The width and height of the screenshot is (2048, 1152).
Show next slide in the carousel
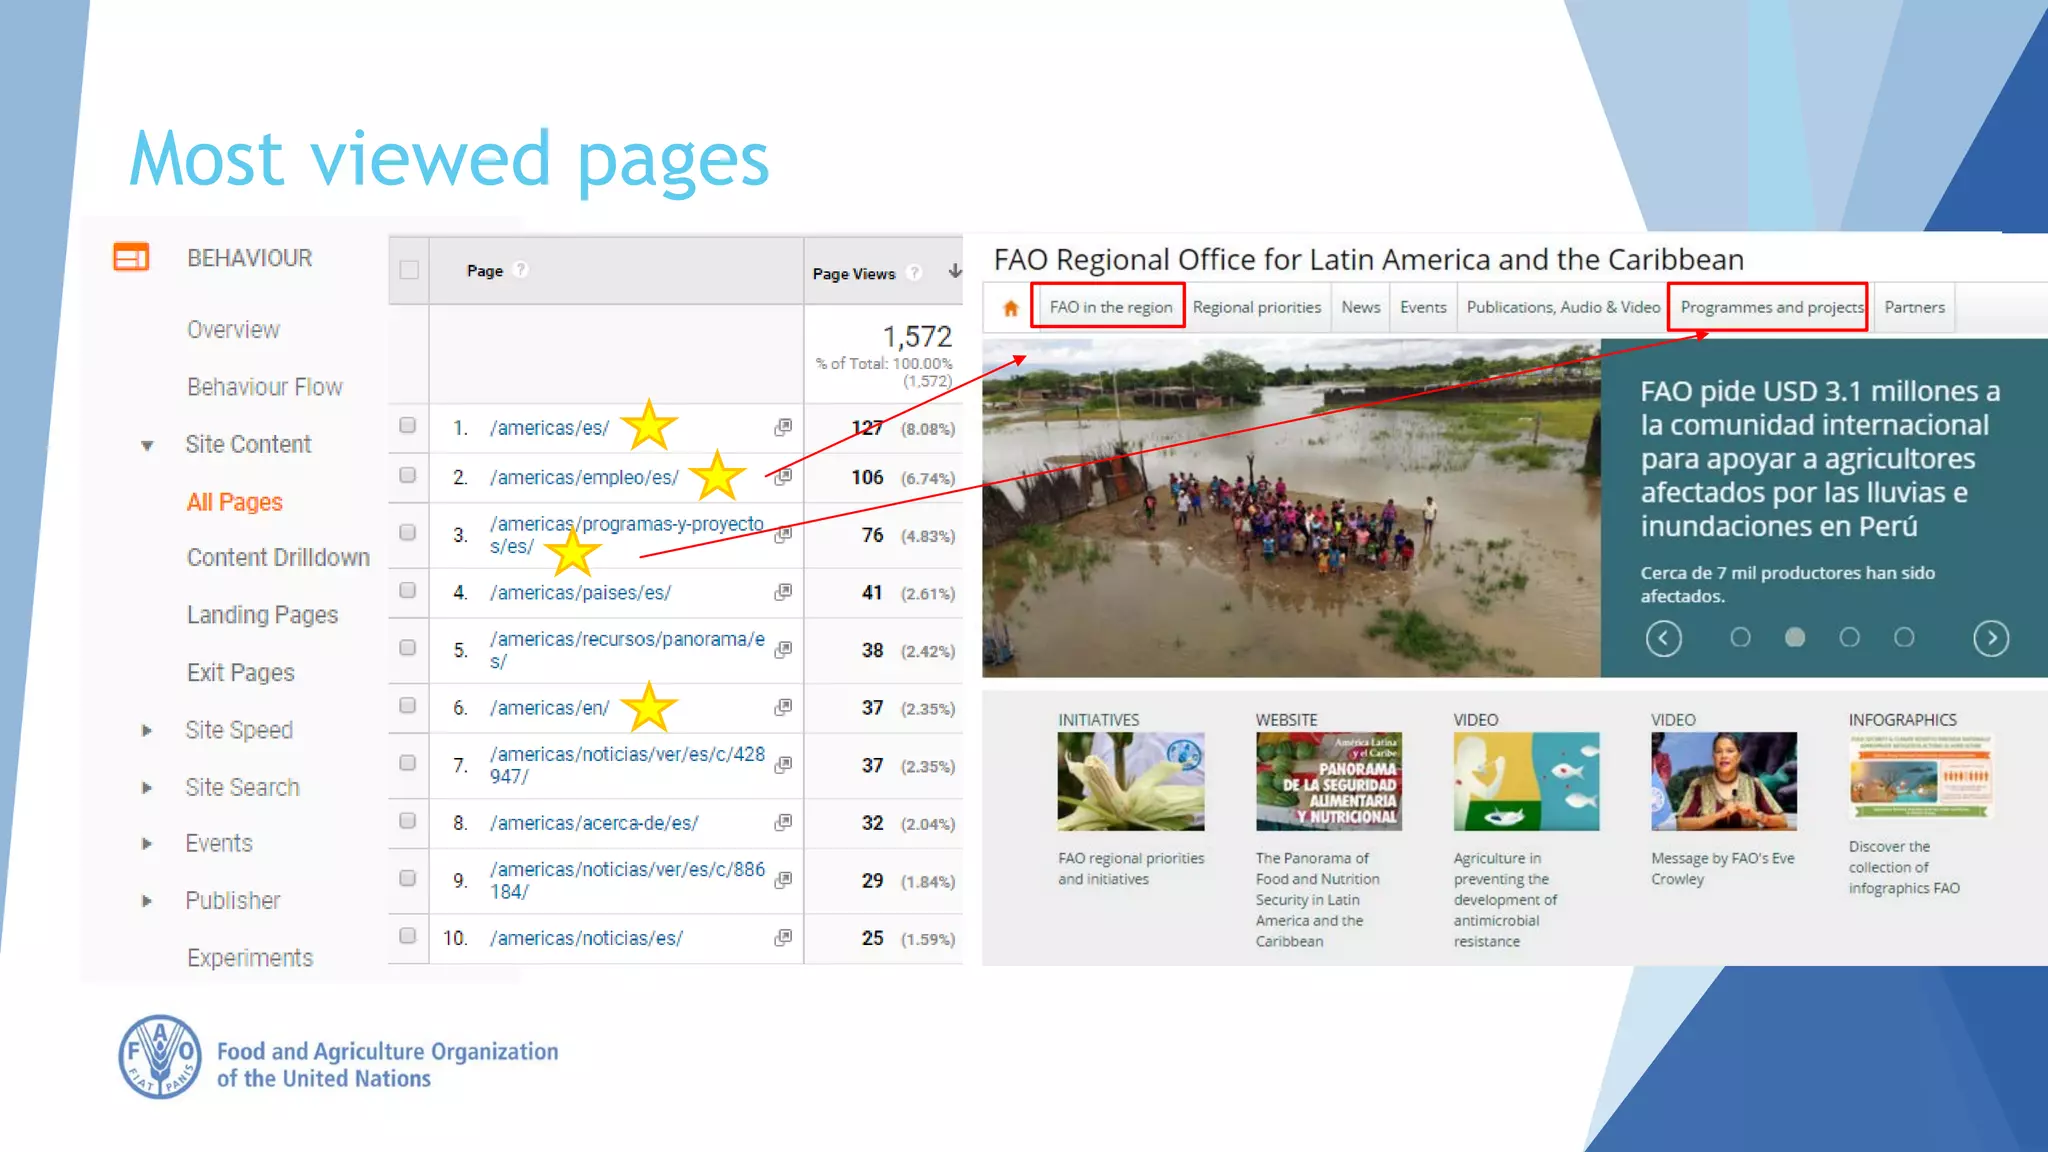tap(1990, 638)
